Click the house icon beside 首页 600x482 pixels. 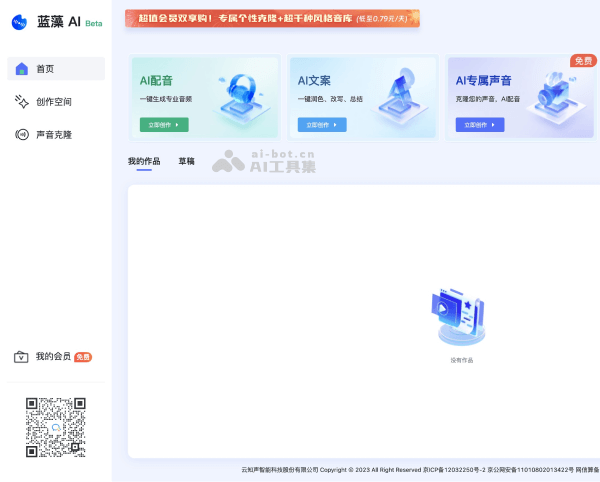point(22,69)
